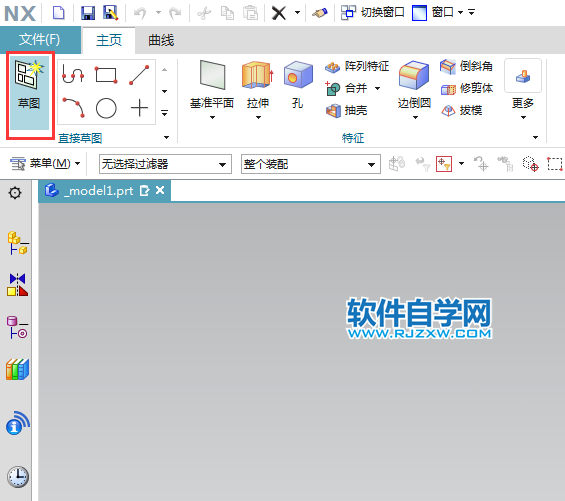The height and width of the screenshot is (501, 565).
Task: Open the Delete X dropdown arrow
Action: pyautogui.click(x=297, y=13)
